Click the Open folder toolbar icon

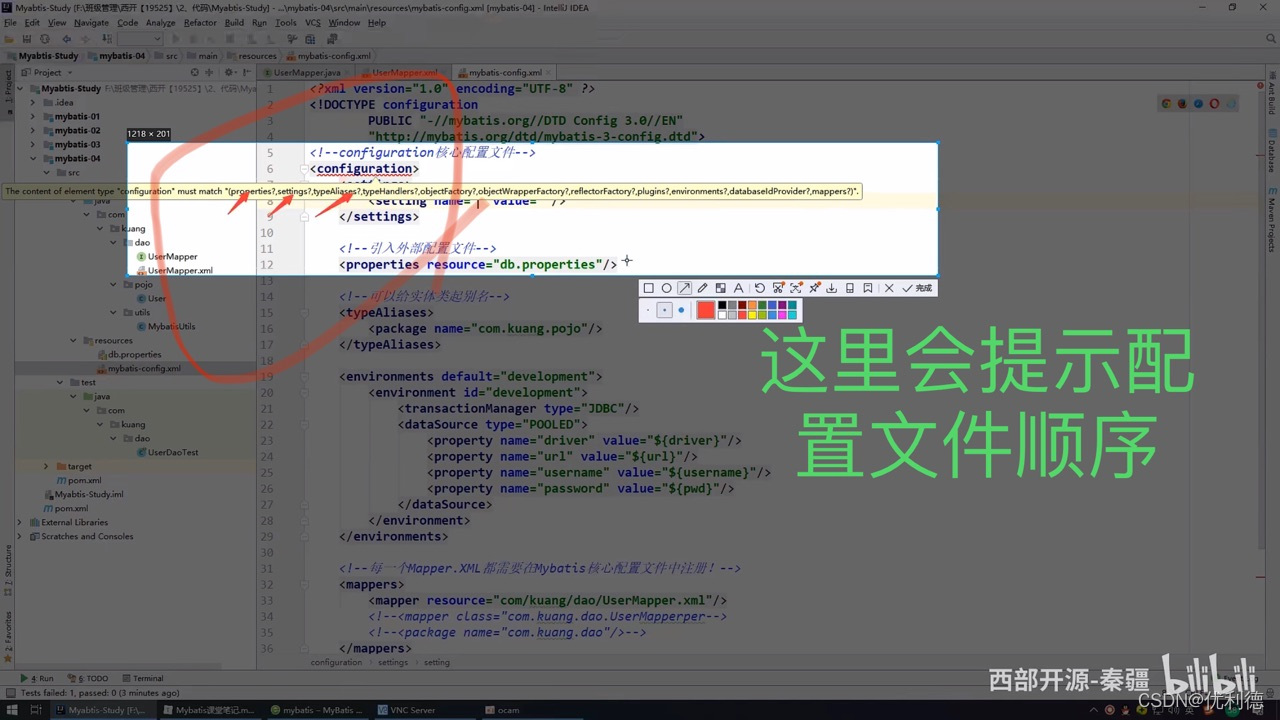coord(9,39)
